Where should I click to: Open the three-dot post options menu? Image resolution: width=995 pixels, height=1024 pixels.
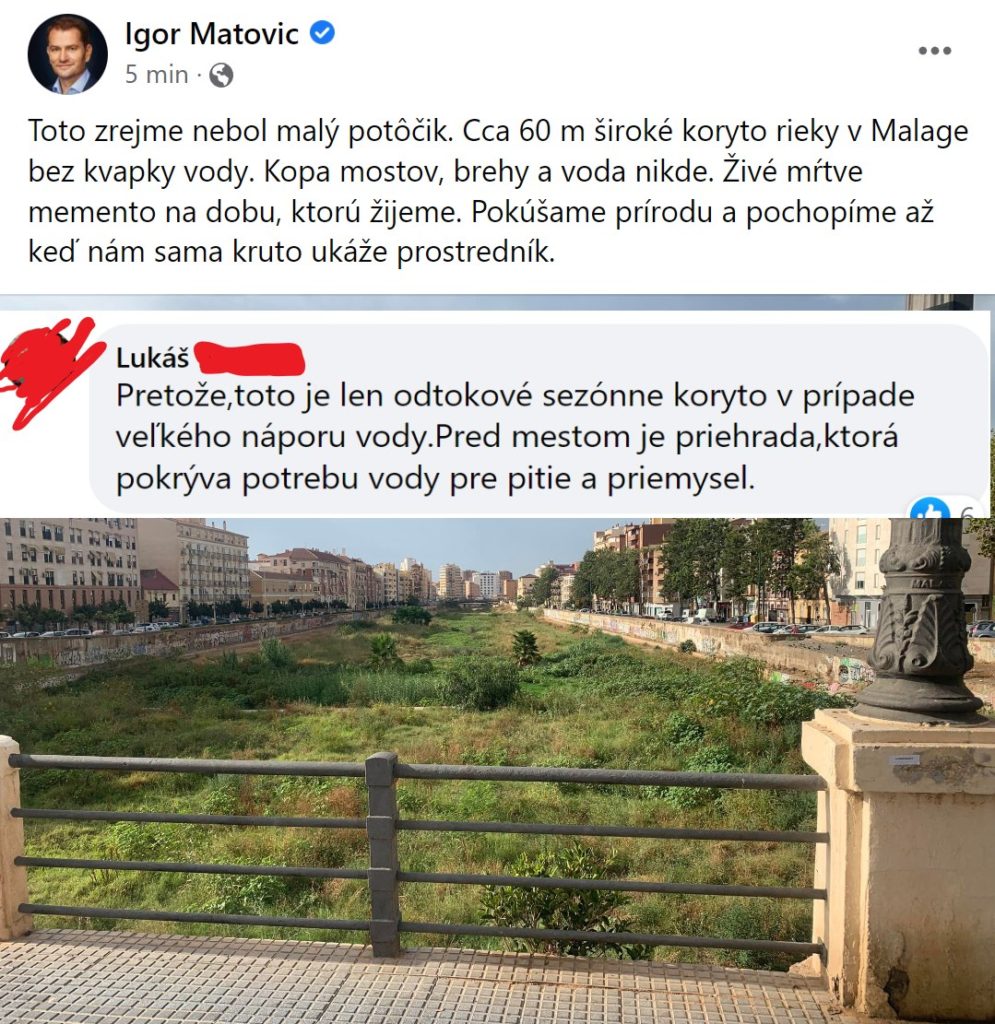tap(934, 50)
